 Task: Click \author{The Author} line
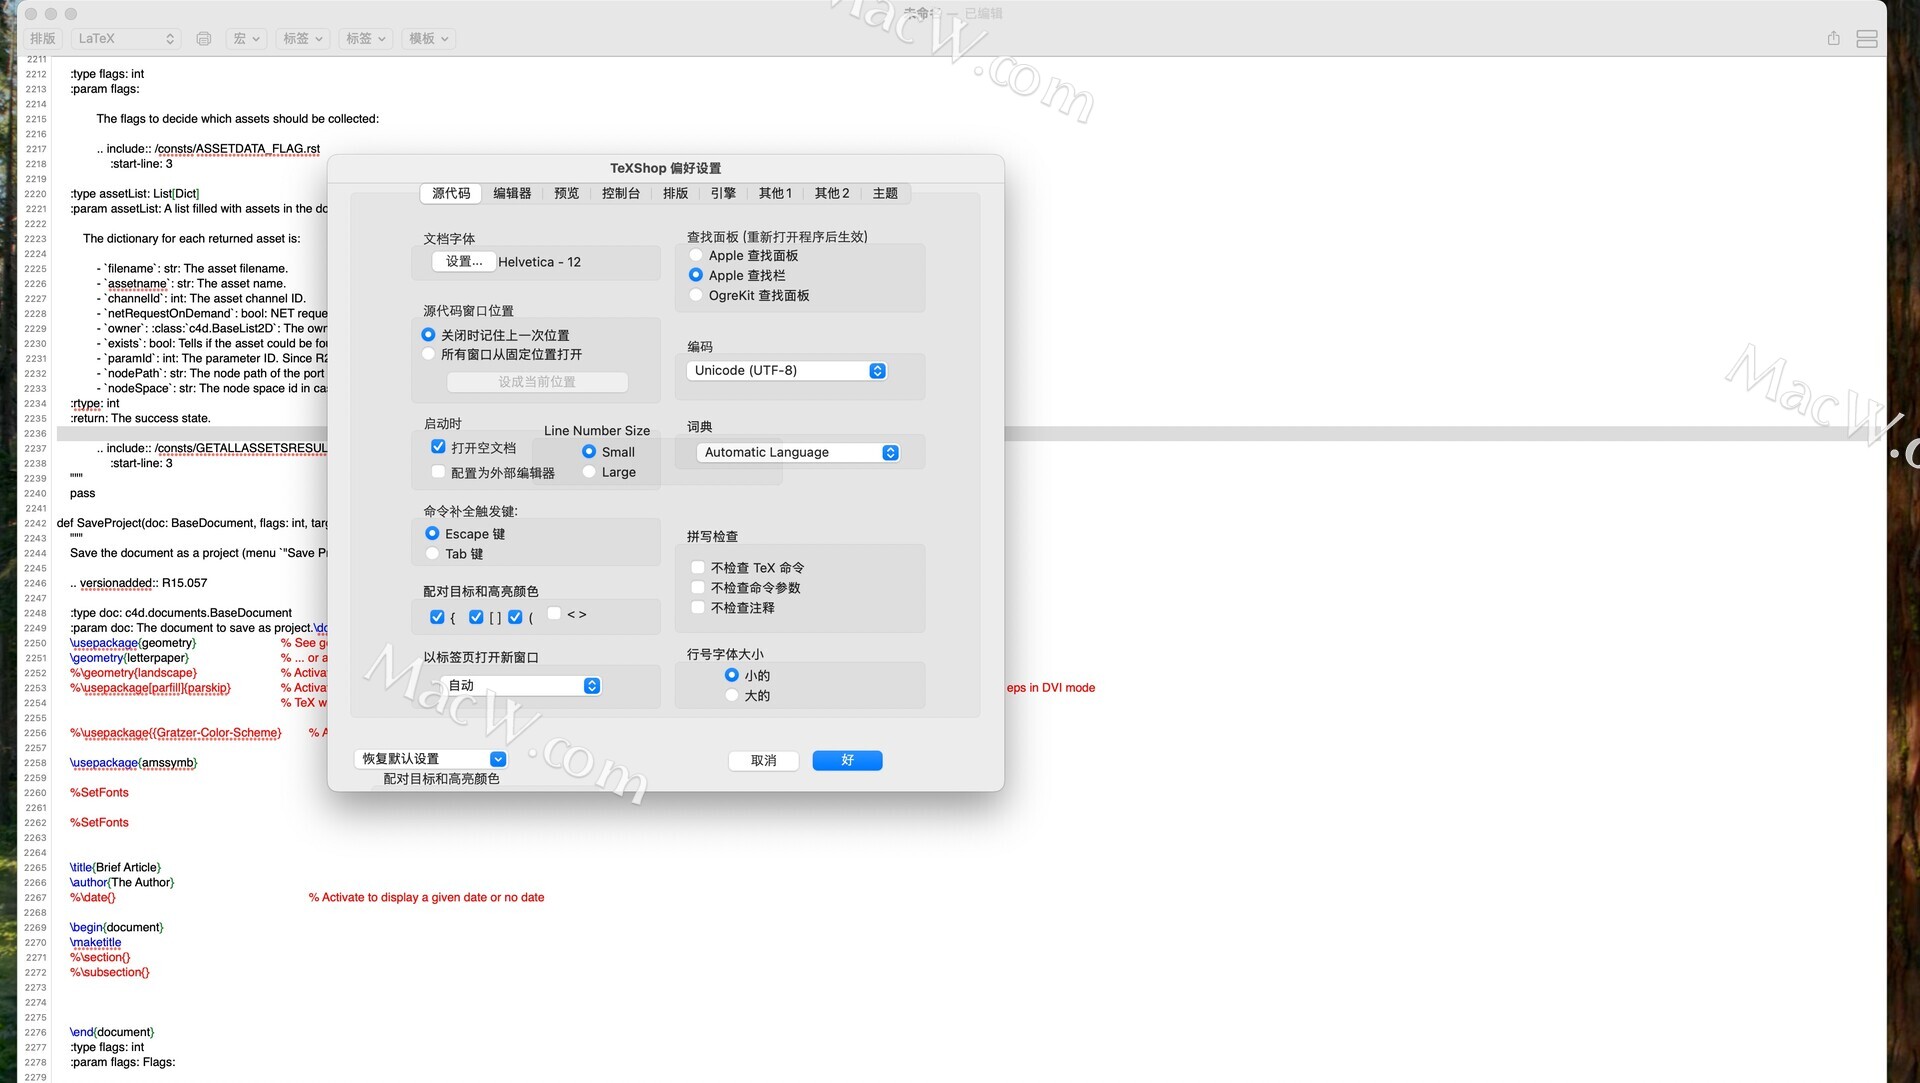pos(122,883)
